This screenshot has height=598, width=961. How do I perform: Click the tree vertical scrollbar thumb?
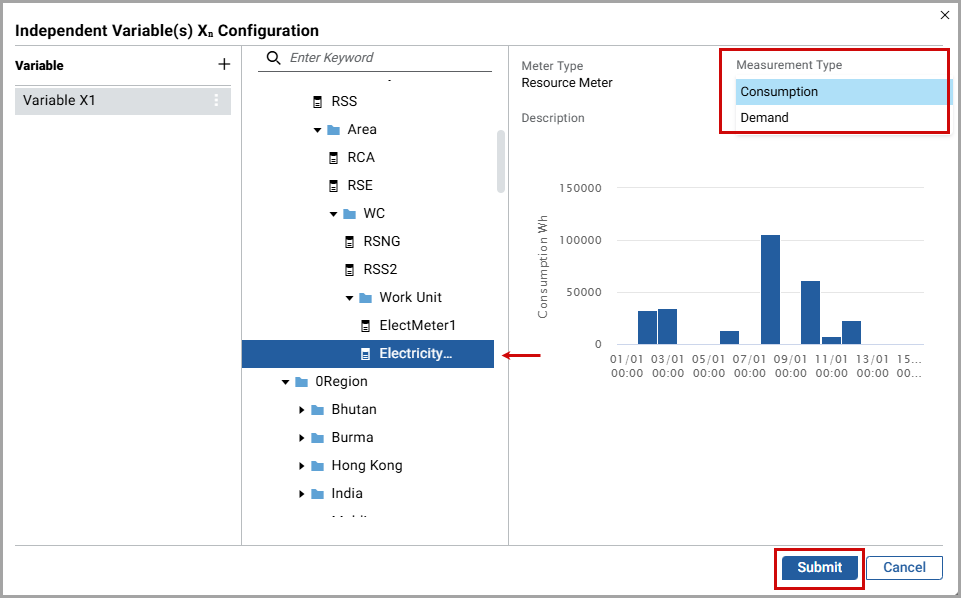click(500, 160)
